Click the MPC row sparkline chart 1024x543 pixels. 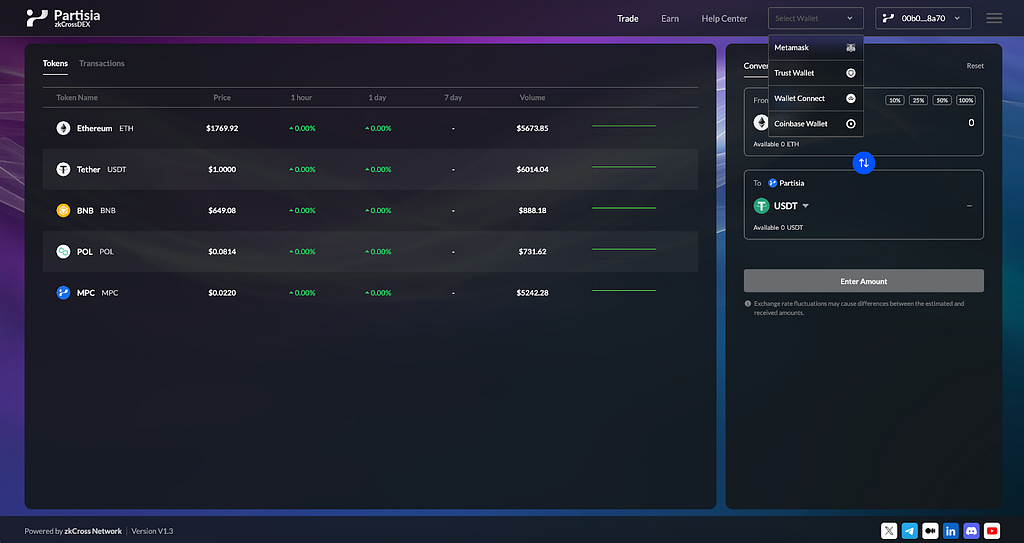click(624, 290)
